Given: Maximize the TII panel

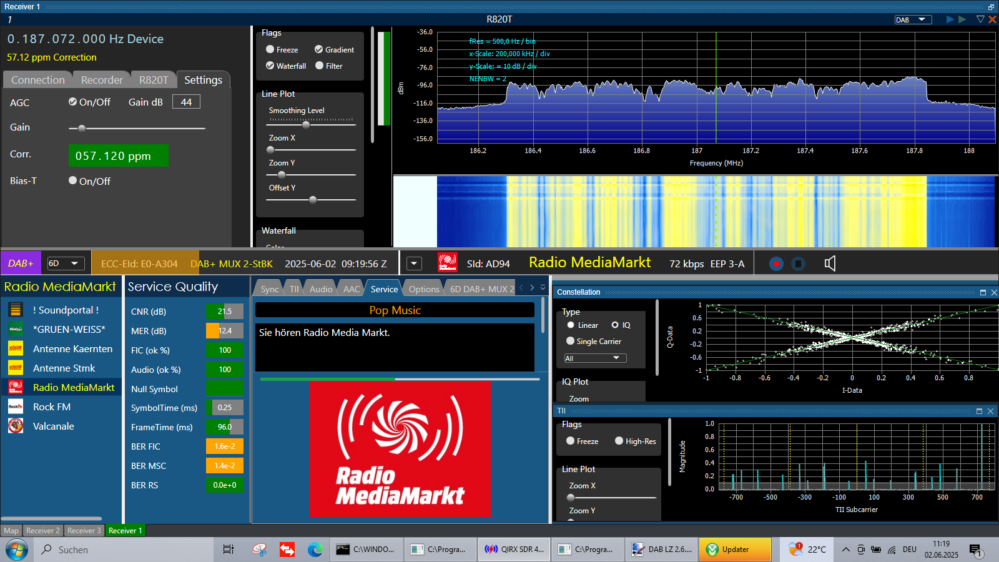Looking at the screenshot, I should (979, 411).
